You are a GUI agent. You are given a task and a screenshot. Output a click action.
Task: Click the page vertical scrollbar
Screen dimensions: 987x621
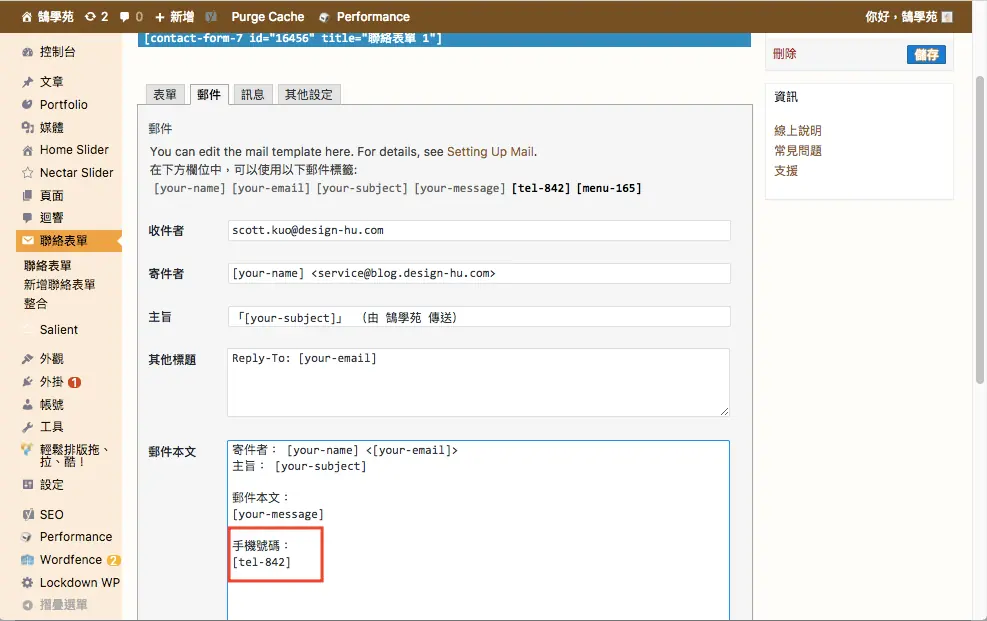[x=979, y=230]
